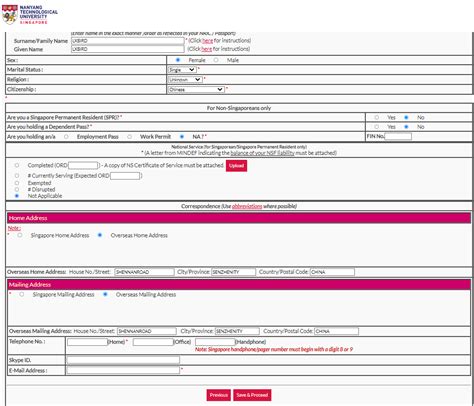This screenshot has width=474, height=406.
Task: Select the Exempted National Service option
Action: coord(17,183)
